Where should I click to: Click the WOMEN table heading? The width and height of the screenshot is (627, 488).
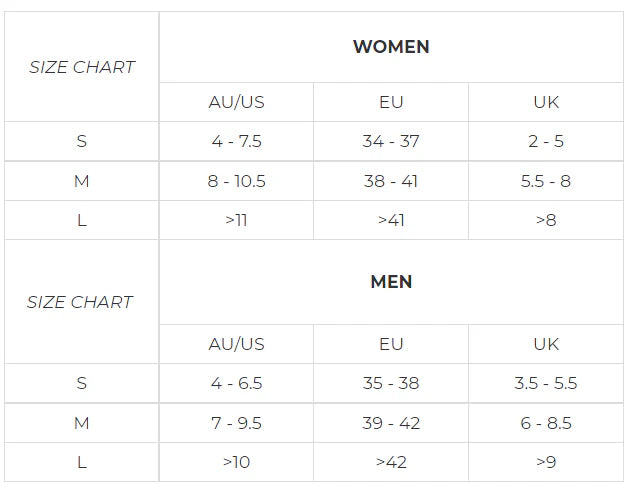coord(391,47)
